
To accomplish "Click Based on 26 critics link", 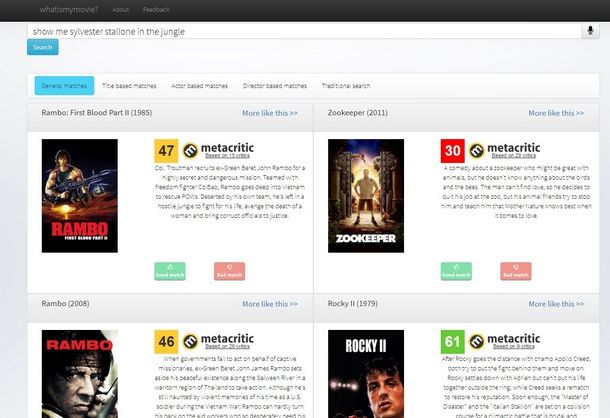I will (228, 346).
